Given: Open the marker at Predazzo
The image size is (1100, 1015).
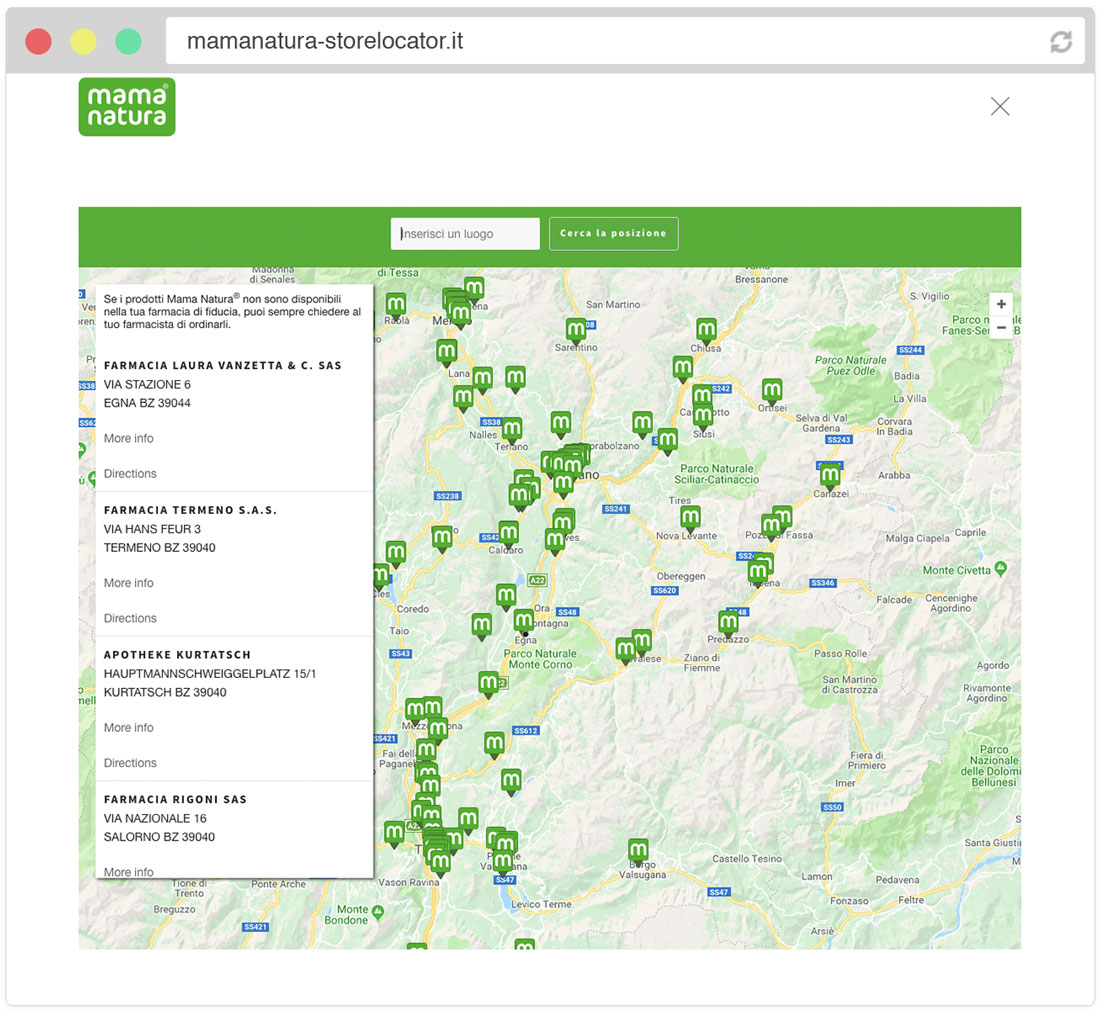Looking at the screenshot, I should pos(728,622).
